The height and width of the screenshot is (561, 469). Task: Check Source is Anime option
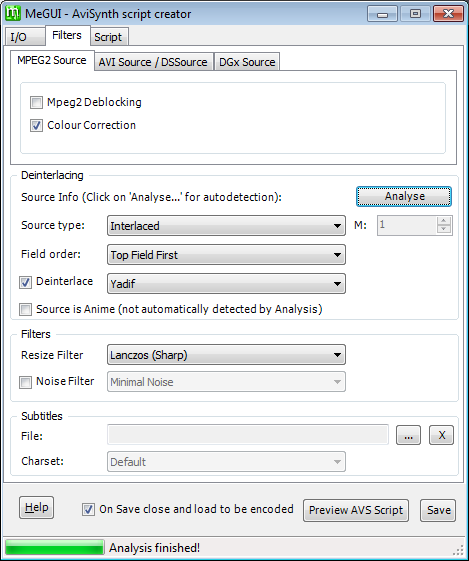tap(25, 309)
